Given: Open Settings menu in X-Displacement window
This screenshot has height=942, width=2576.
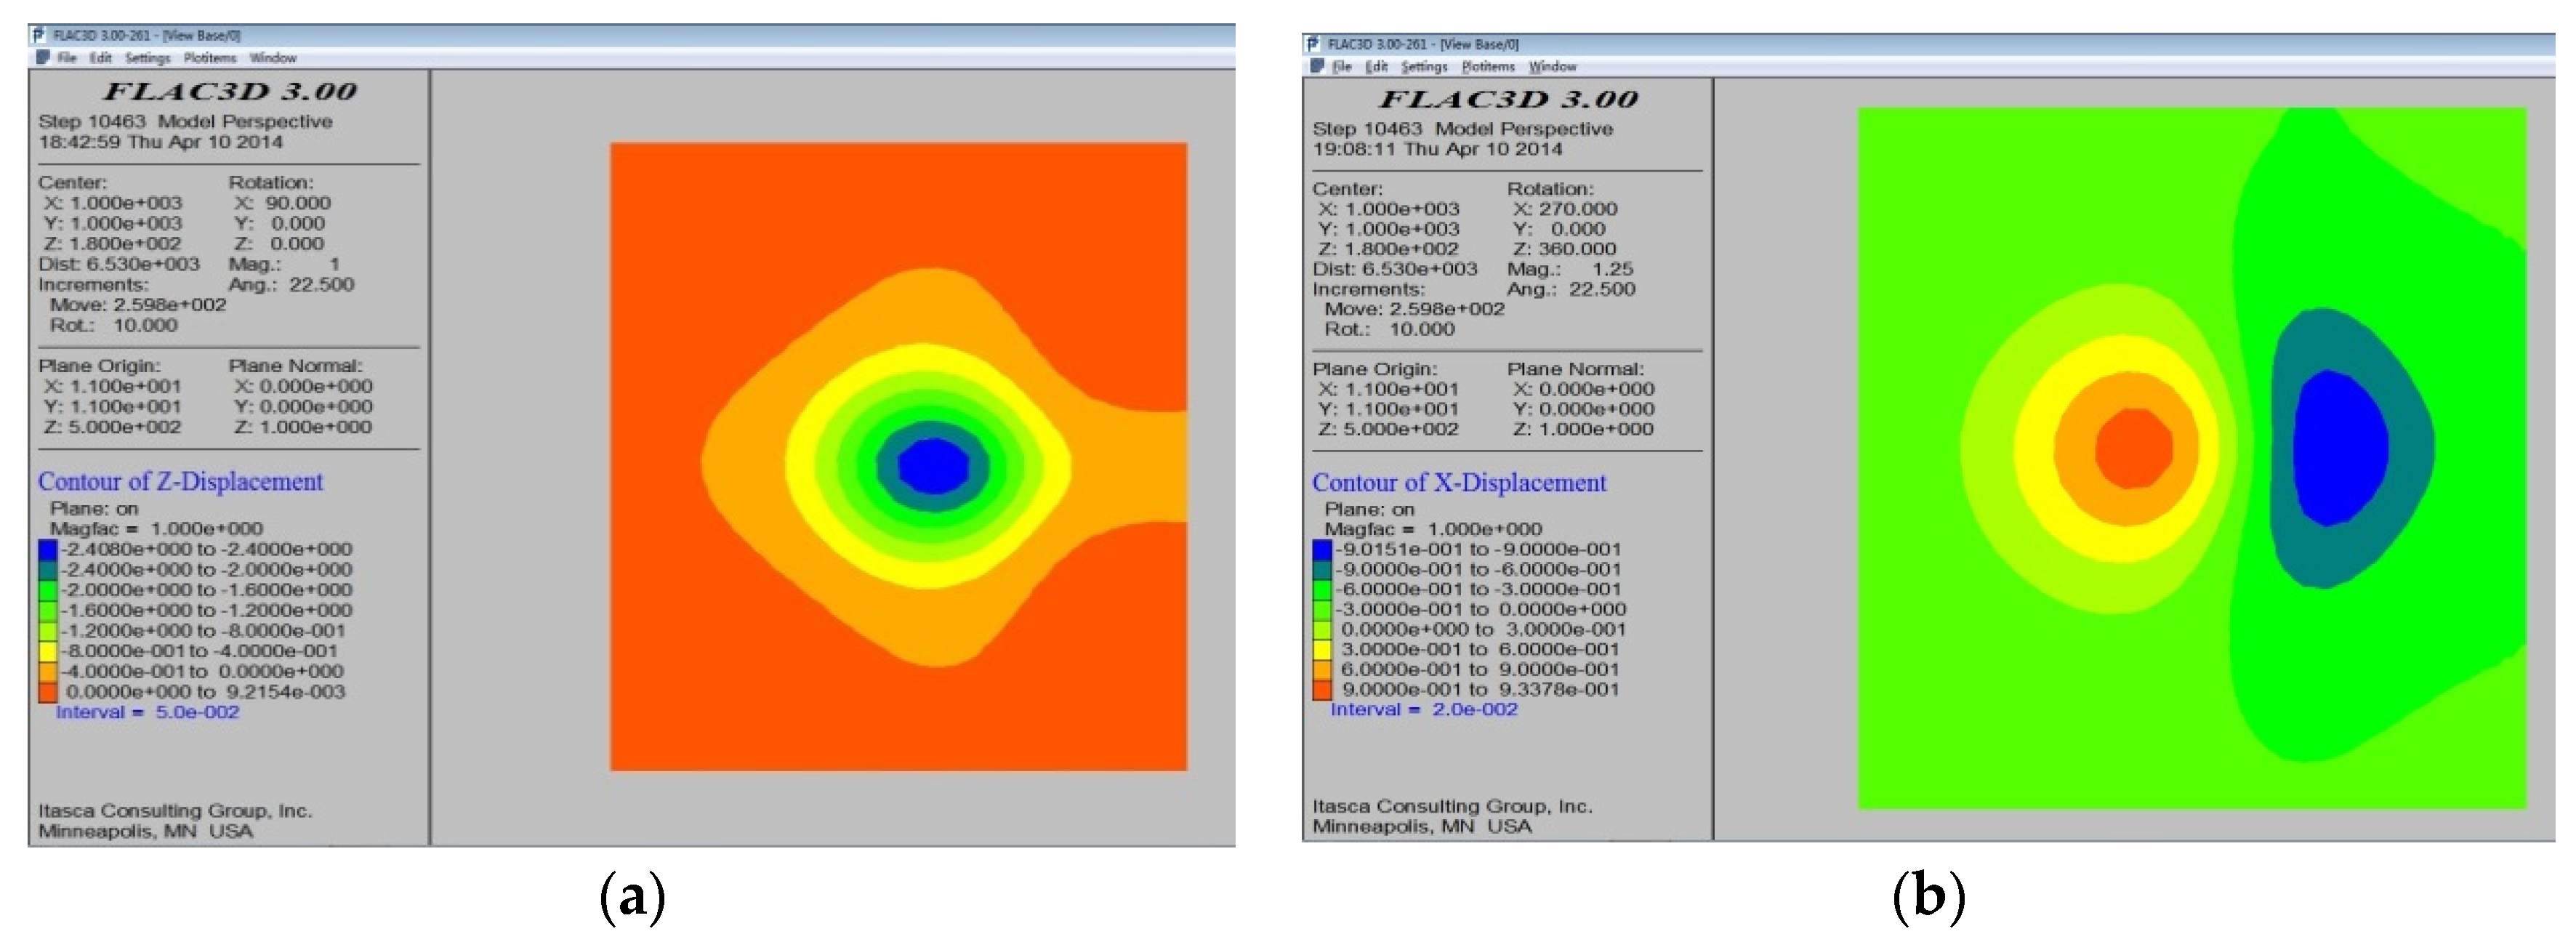Looking at the screenshot, I should coord(1424,67).
